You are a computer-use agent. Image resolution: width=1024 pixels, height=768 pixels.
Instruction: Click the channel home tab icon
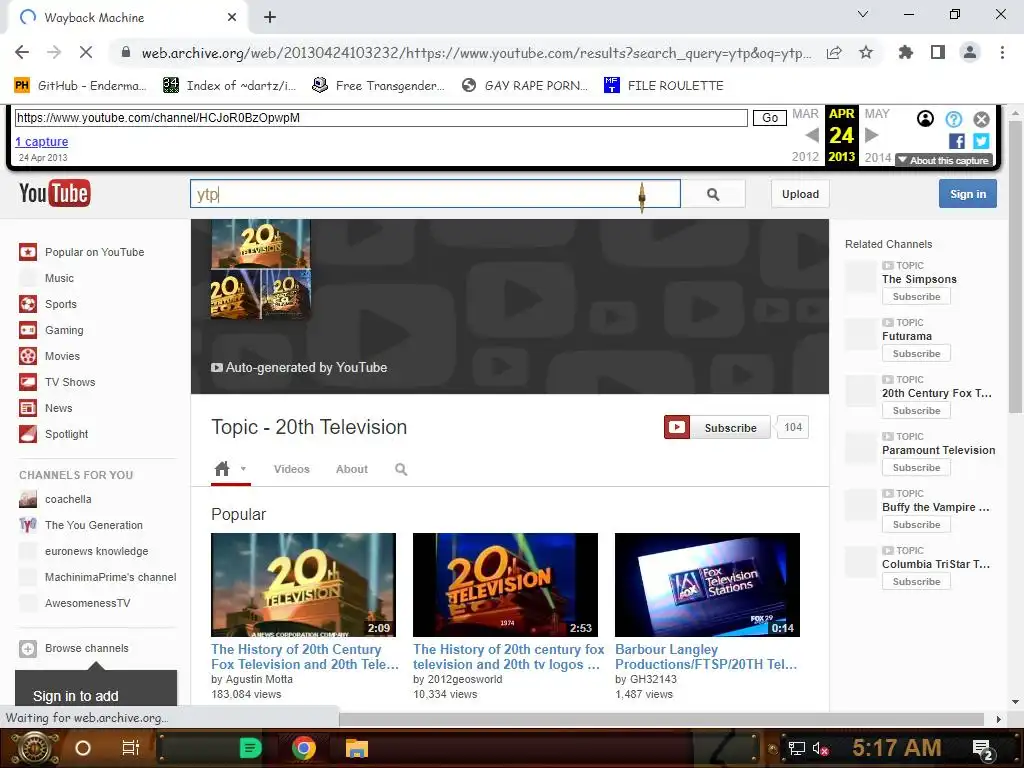coord(222,469)
